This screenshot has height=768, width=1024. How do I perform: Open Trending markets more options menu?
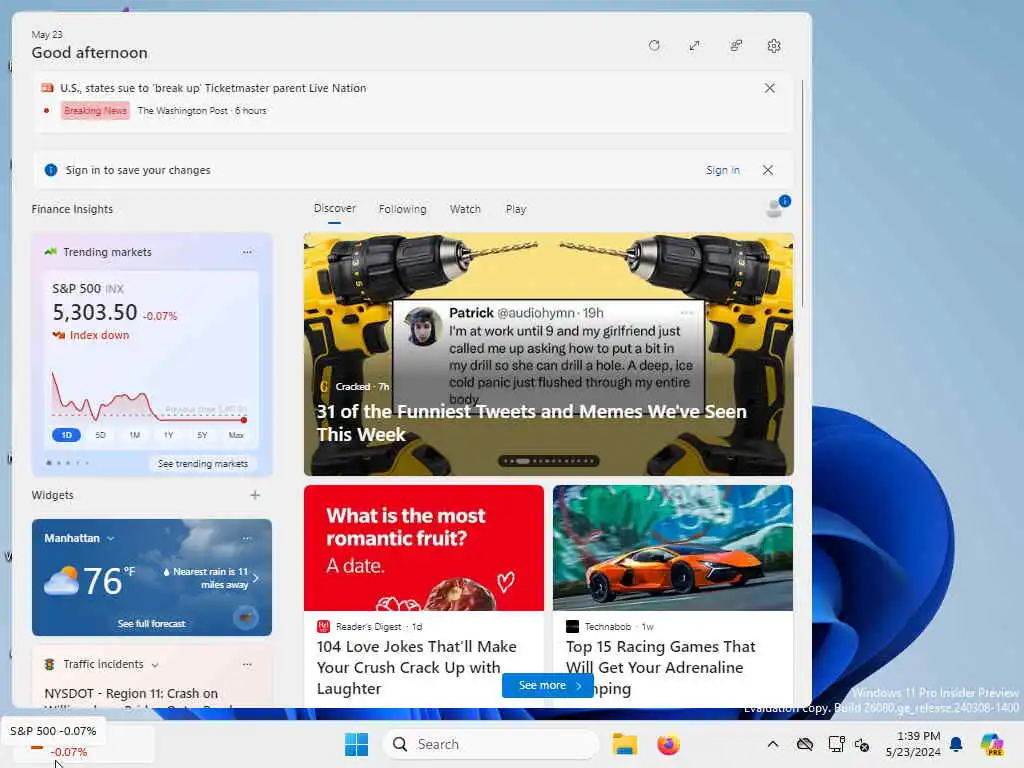(x=247, y=252)
